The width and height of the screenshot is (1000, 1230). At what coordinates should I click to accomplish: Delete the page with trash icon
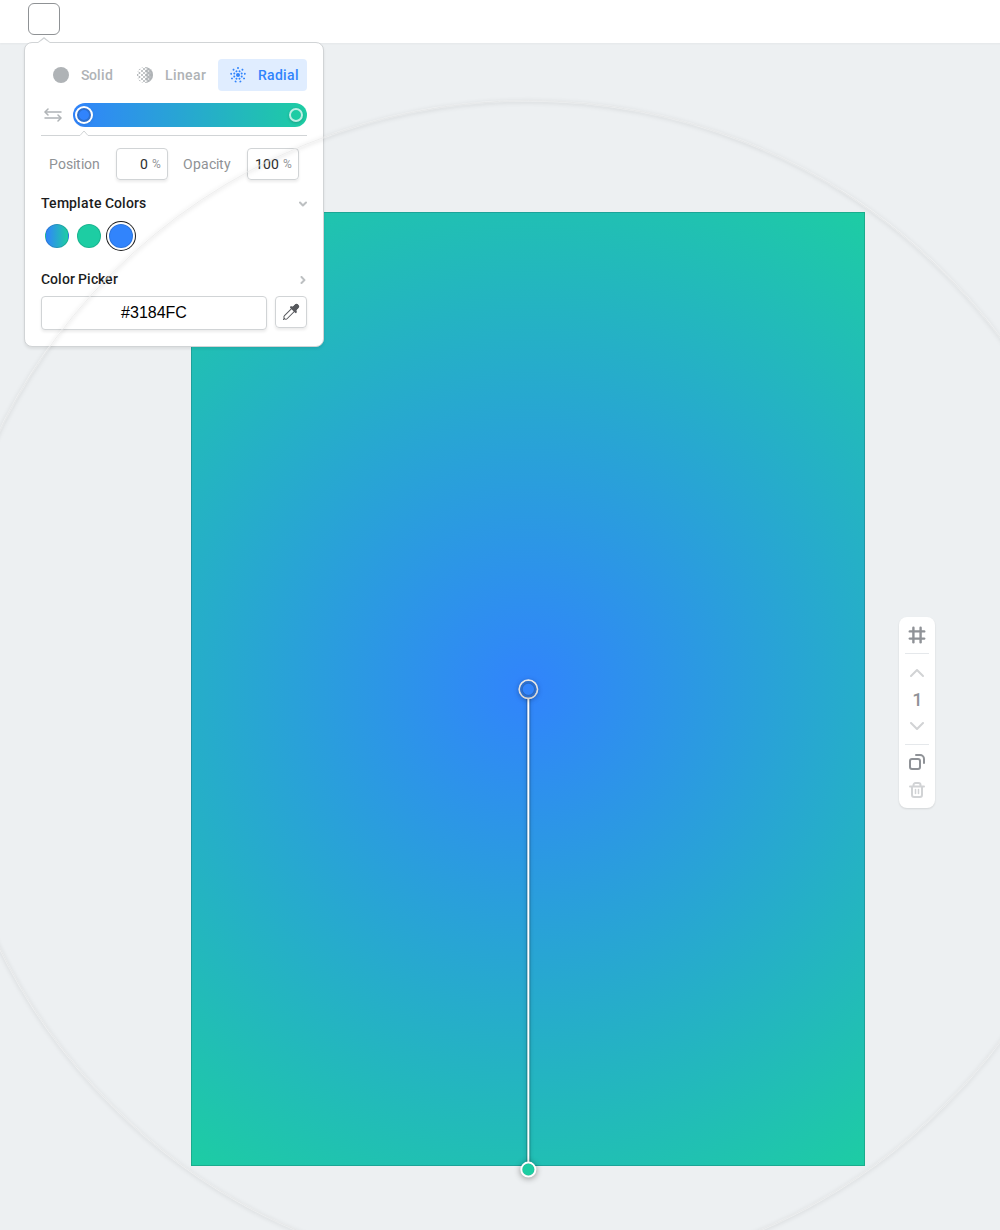(917, 790)
